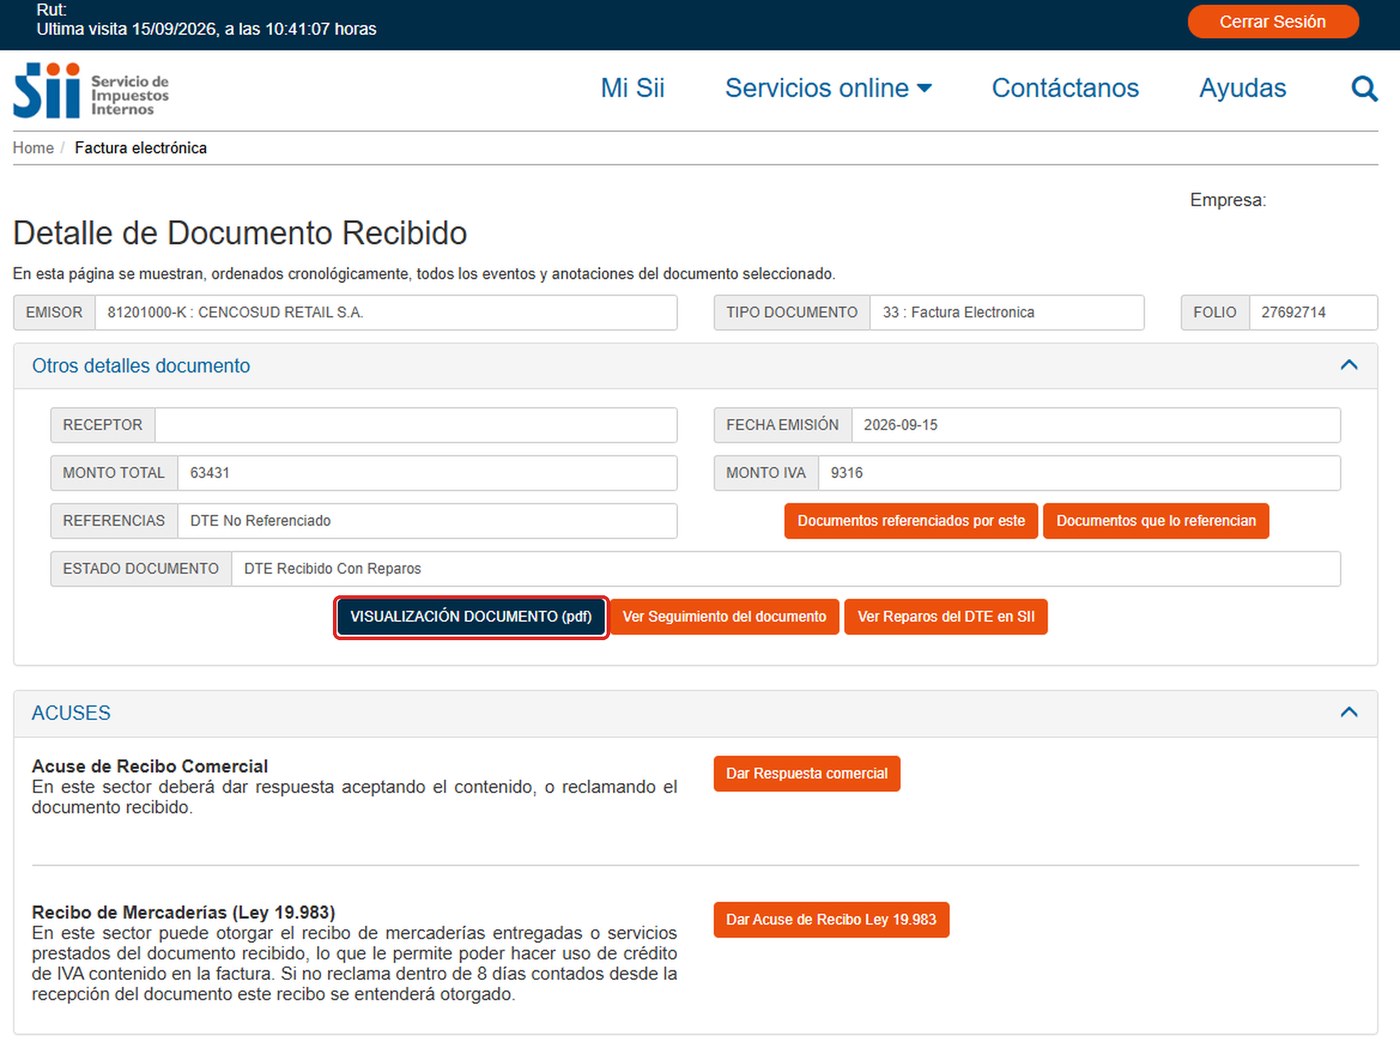The image size is (1400, 1042).
Task: Navigate to Home breadcrumb
Action: 33,148
